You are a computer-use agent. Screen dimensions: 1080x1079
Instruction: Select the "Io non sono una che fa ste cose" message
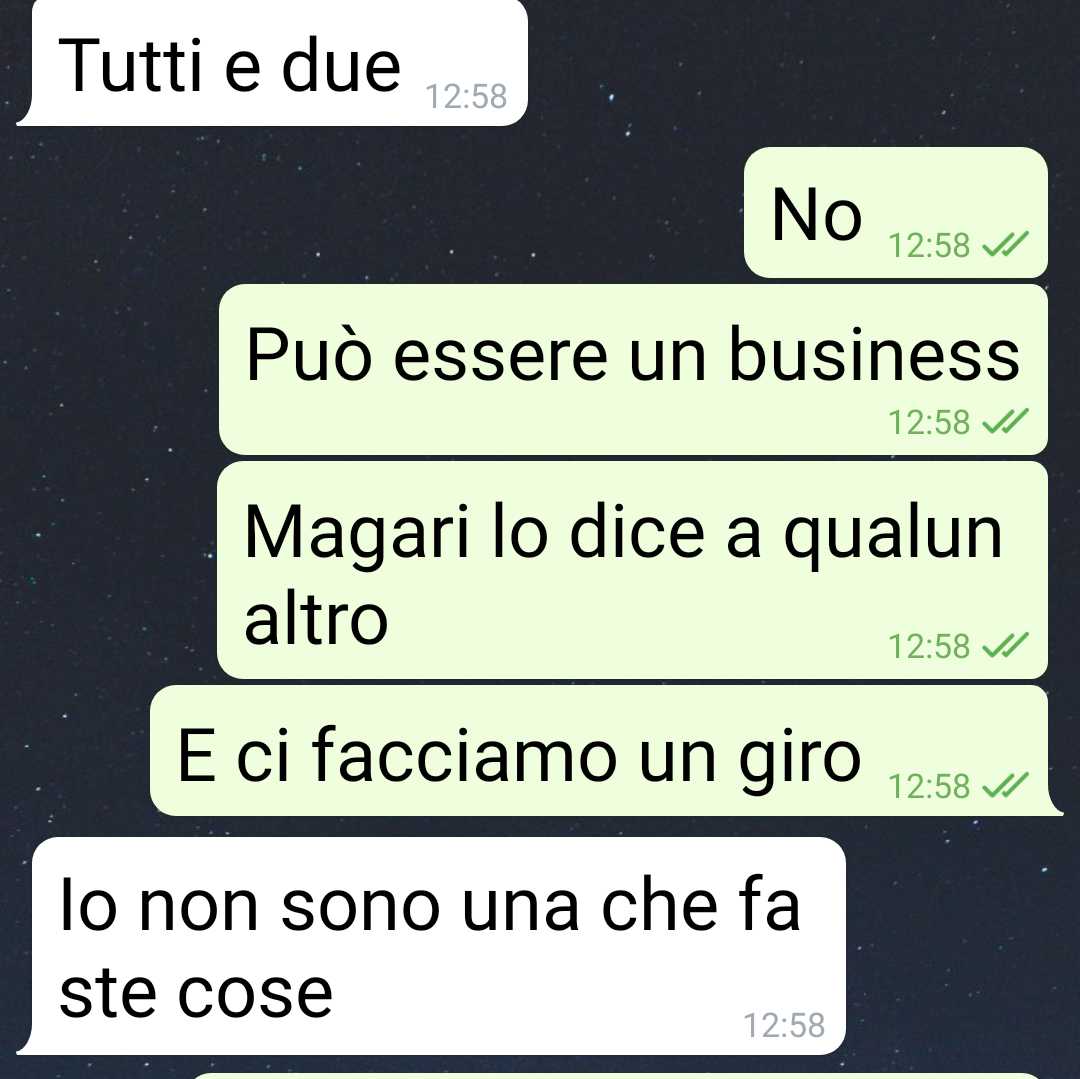(x=431, y=945)
